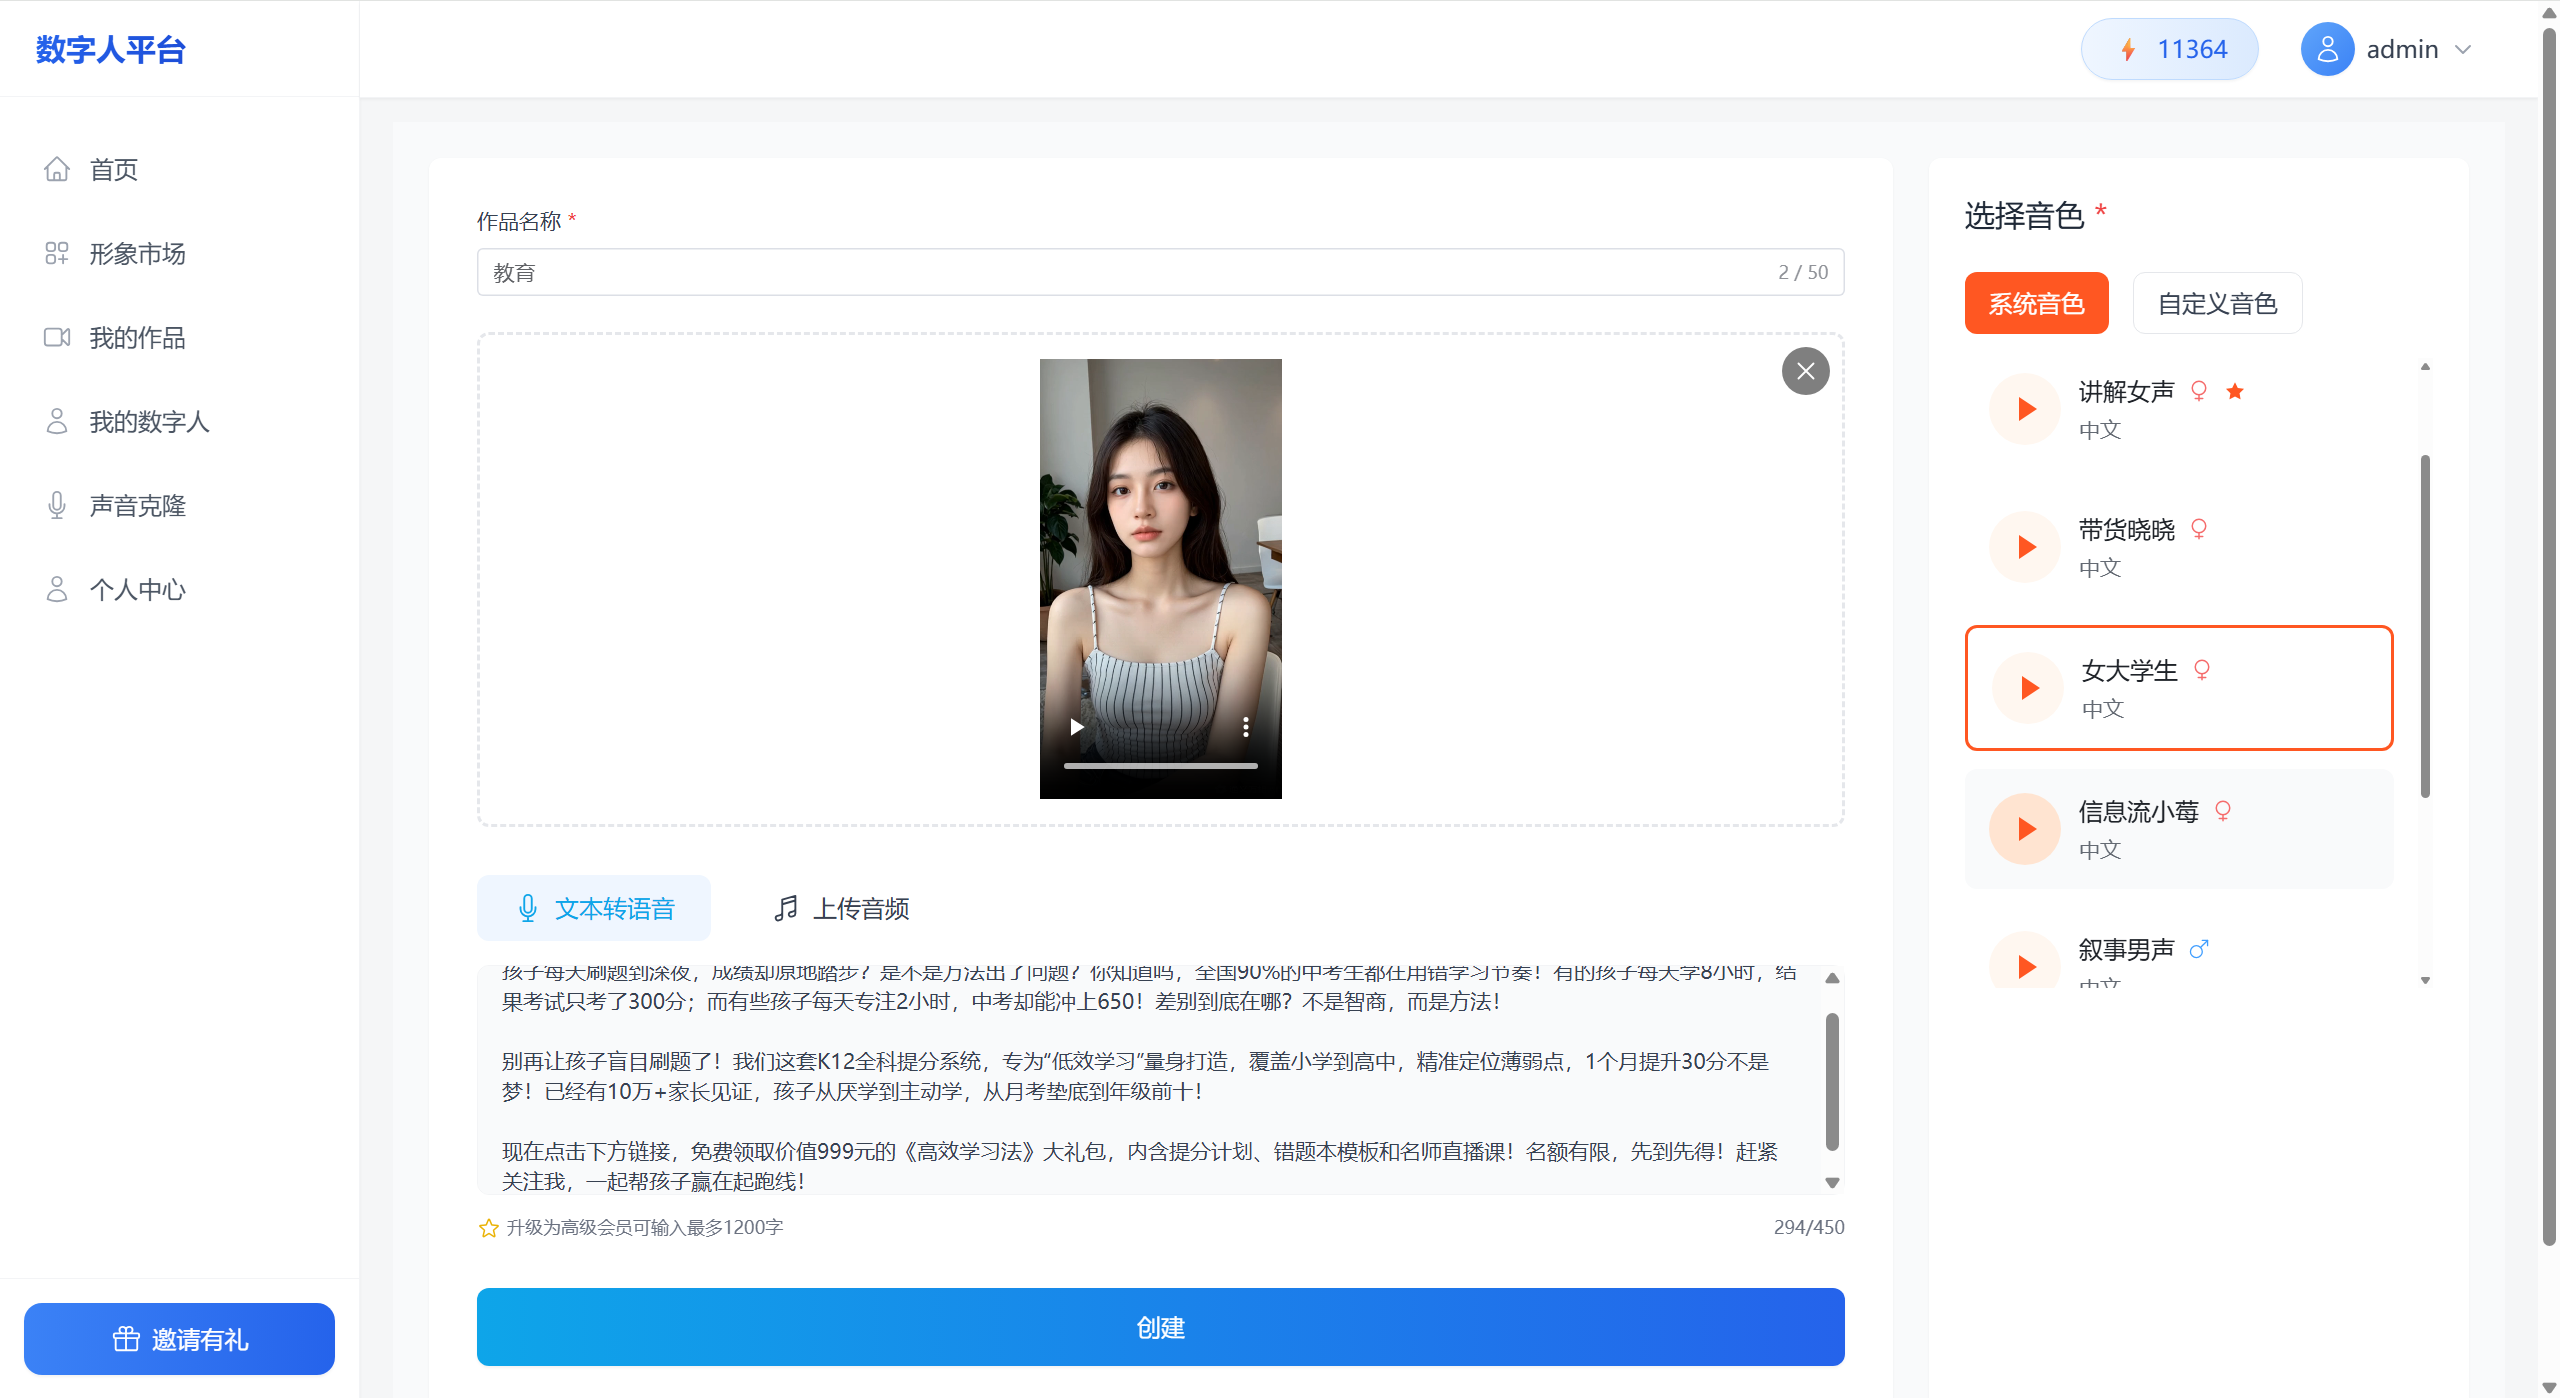The width and height of the screenshot is (2560, 1398).
Task: Click favorite star on 讲解女声
Action: point(2235,392)
